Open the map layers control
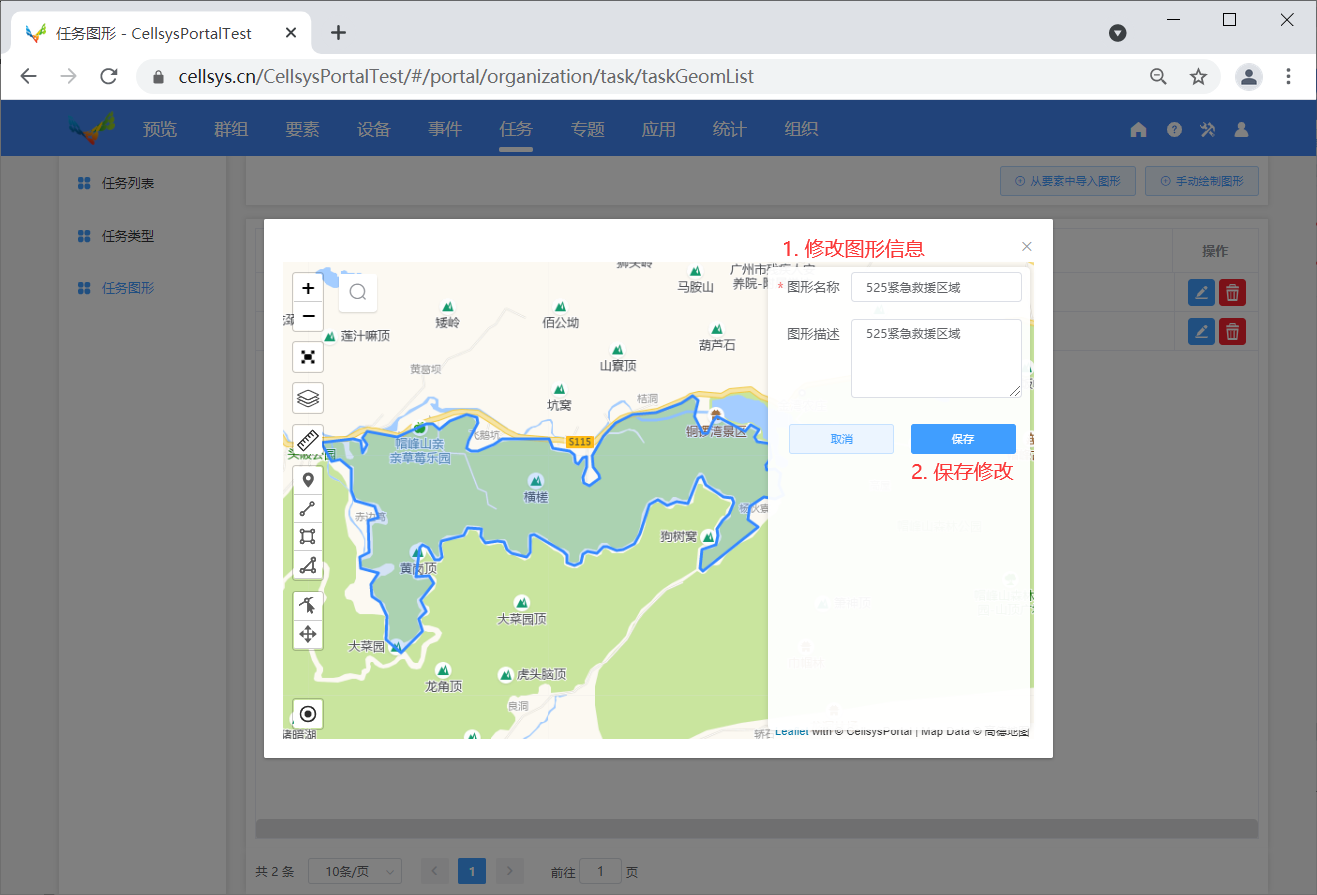The height and width of the screenshot is (895, 1317). [308, 398]
